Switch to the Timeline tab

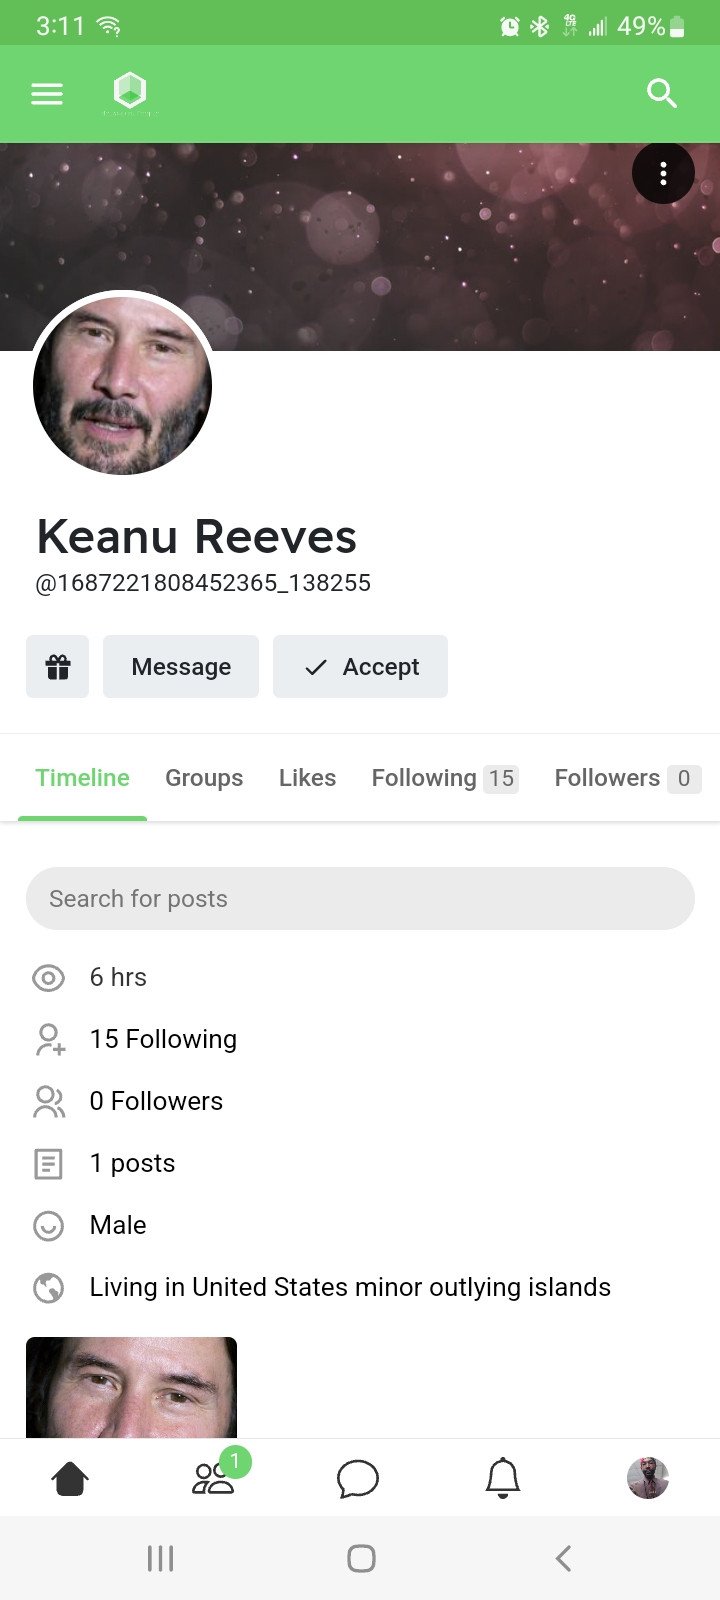(x=82, y=778)
